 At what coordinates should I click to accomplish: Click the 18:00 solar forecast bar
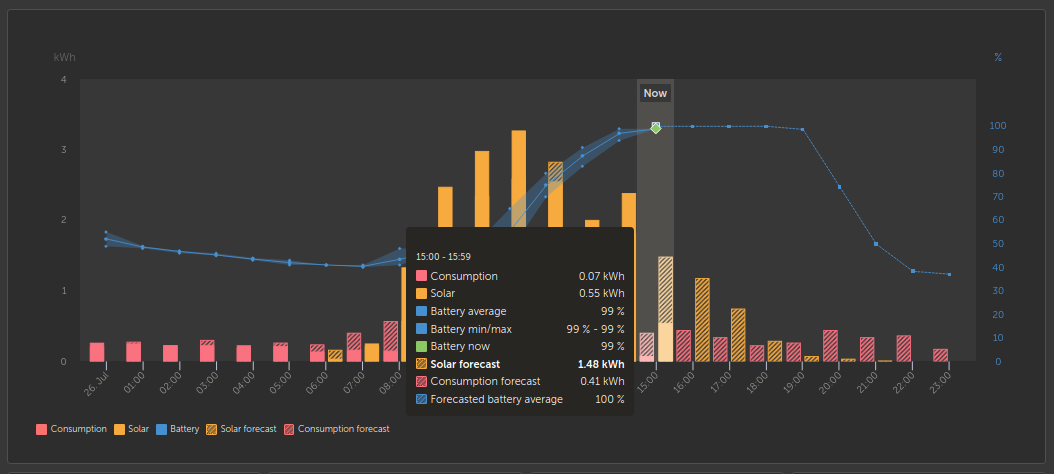tap(775, 351)
